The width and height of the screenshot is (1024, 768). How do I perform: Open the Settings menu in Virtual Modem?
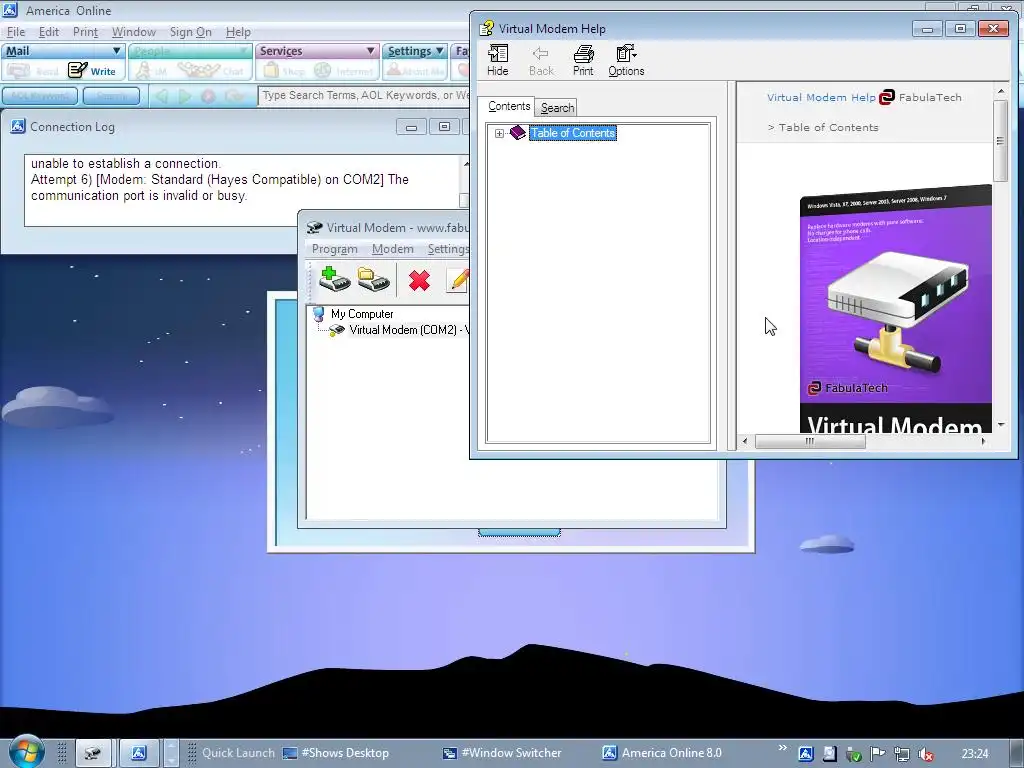448,249
